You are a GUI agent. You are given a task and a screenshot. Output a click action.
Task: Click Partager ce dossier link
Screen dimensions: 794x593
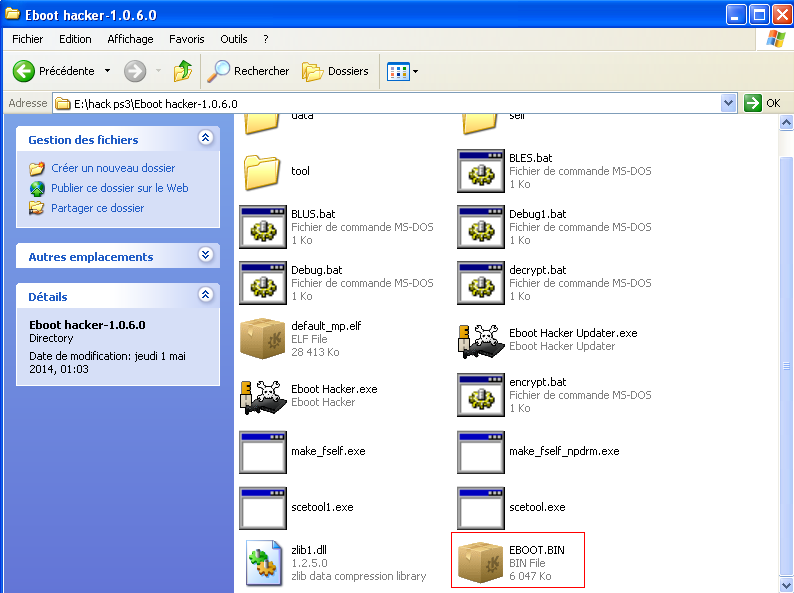pyautogui.click(x=97, y=208)
